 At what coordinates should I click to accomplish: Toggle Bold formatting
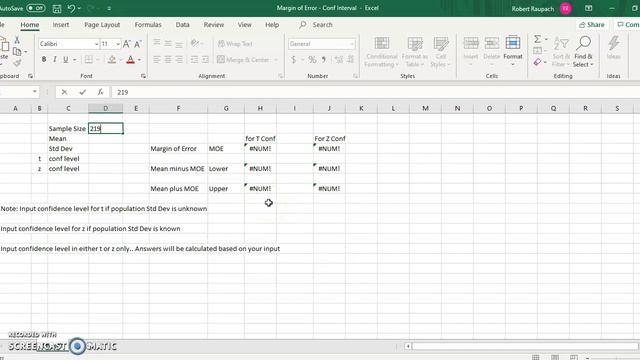point(44,60)
